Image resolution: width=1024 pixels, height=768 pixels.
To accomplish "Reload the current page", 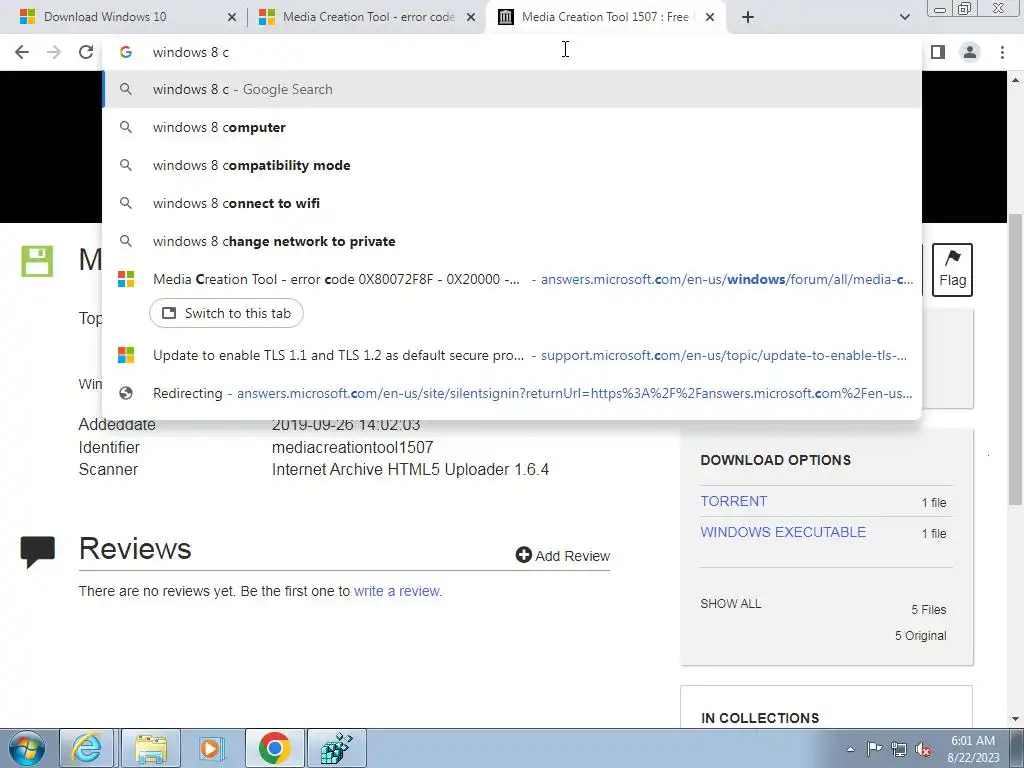I will tap(86, 52).
